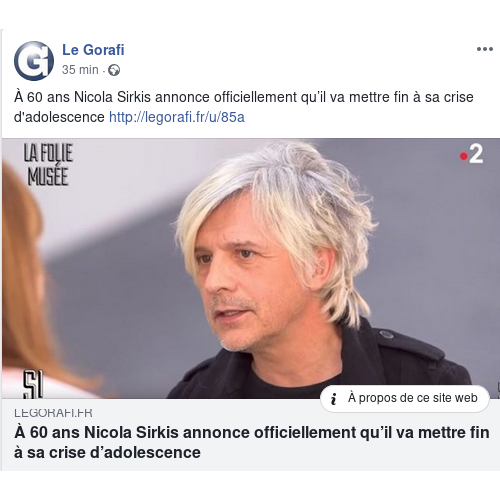This screenshot has height=500, width=500.
Task: Click the info icon beside À propos
Action: point(334,398)
